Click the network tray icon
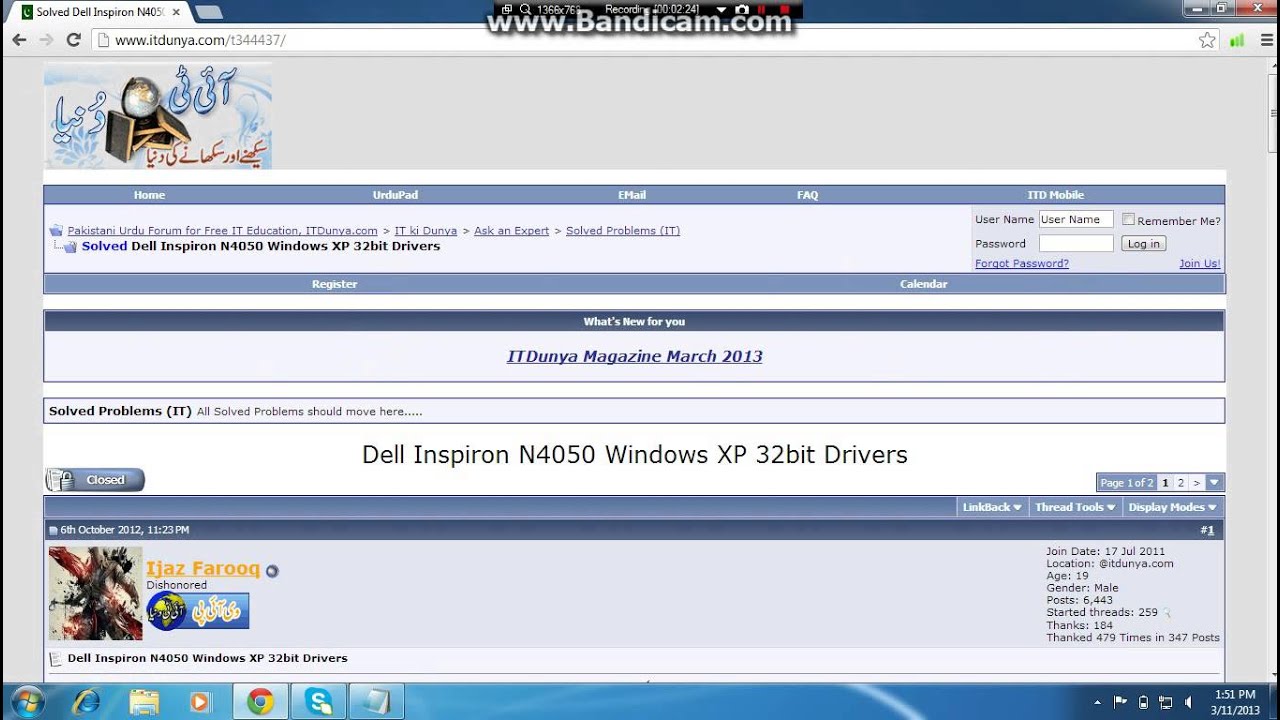The image size is (1280, 720). pos(1165,702)
